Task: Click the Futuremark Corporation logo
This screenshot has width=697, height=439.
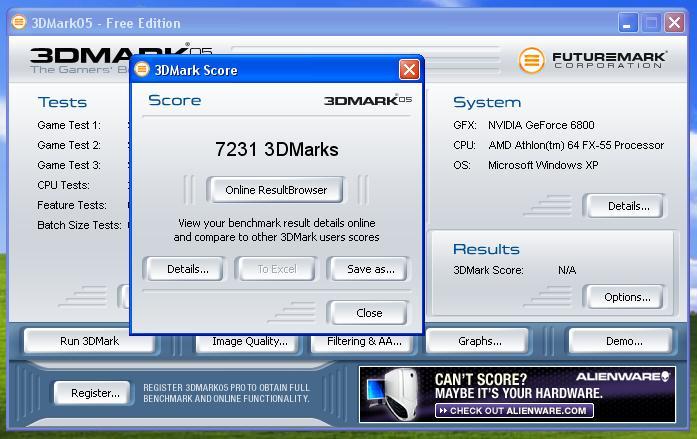Action: (592, 60)
